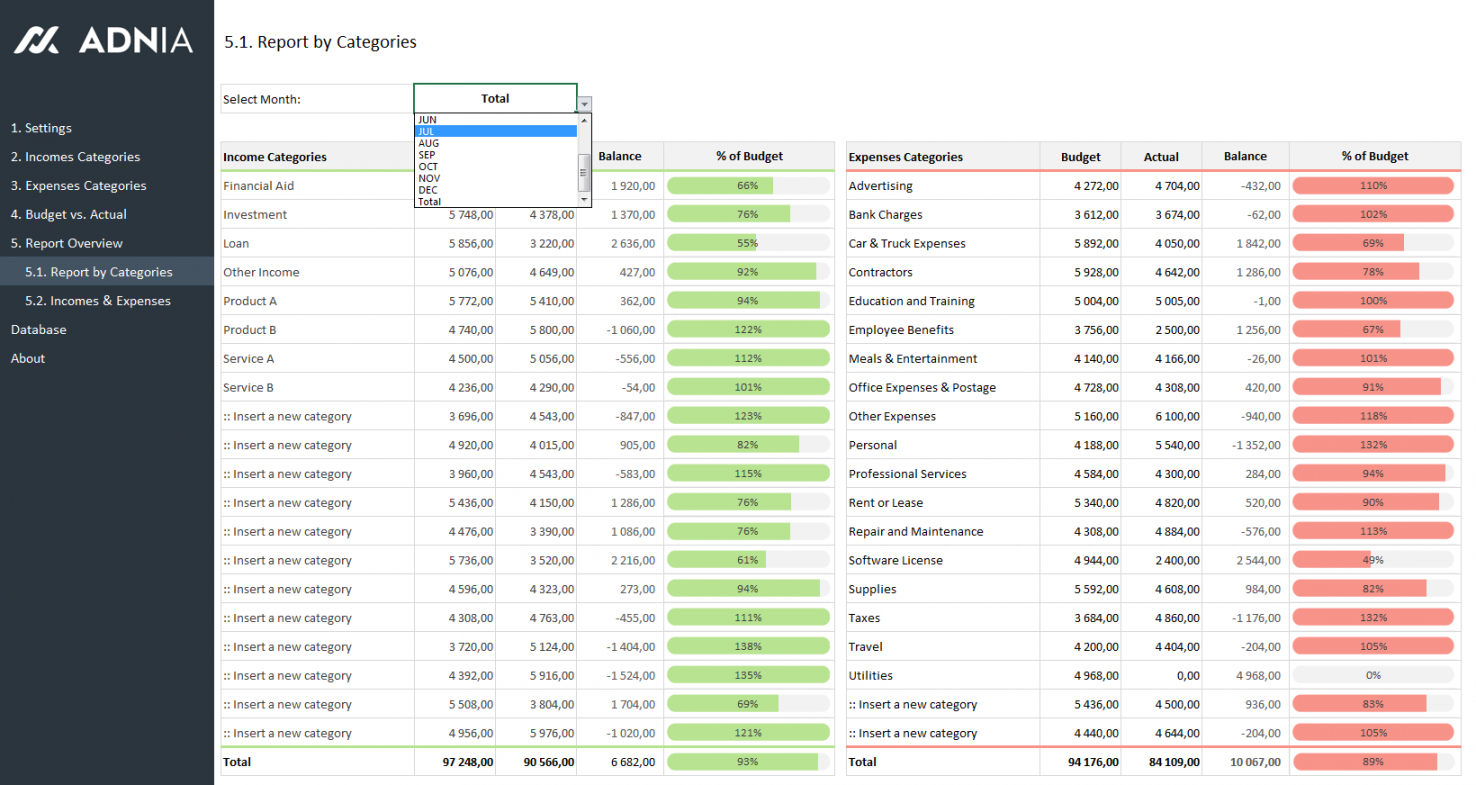Navigate to 3. Expenses Categories

coord(78,186)
